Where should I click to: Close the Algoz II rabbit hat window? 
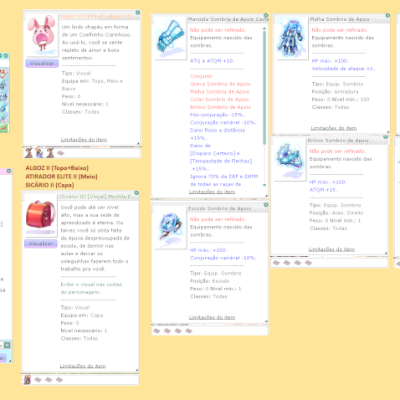(x=138, y=13)
